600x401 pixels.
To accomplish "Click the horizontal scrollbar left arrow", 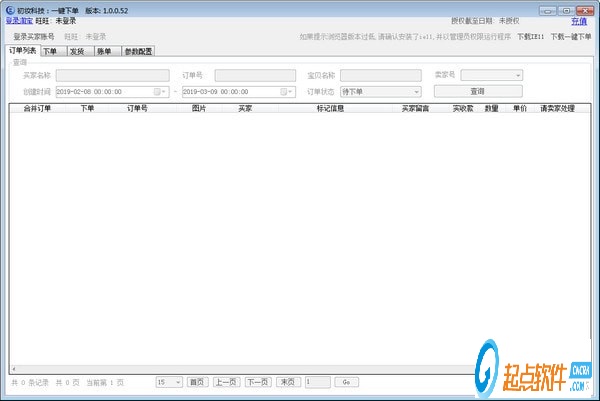I will point(14,369).
